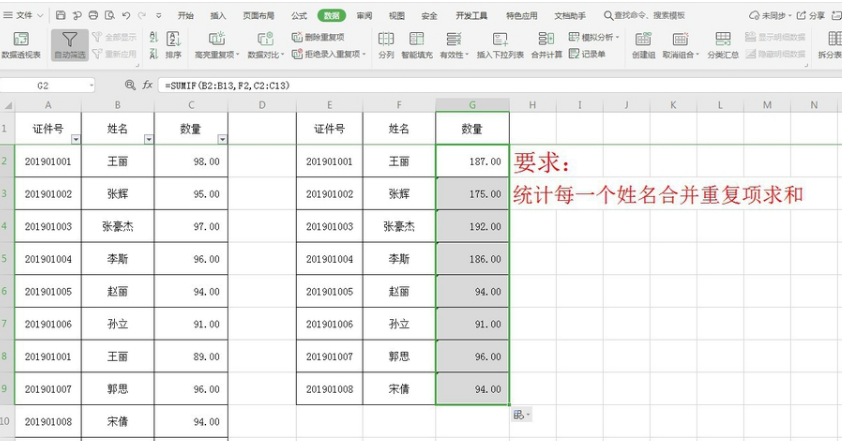
Task: Click the magnifier icon beside fx
Action: pyautogui.click(x=130, y=85)
